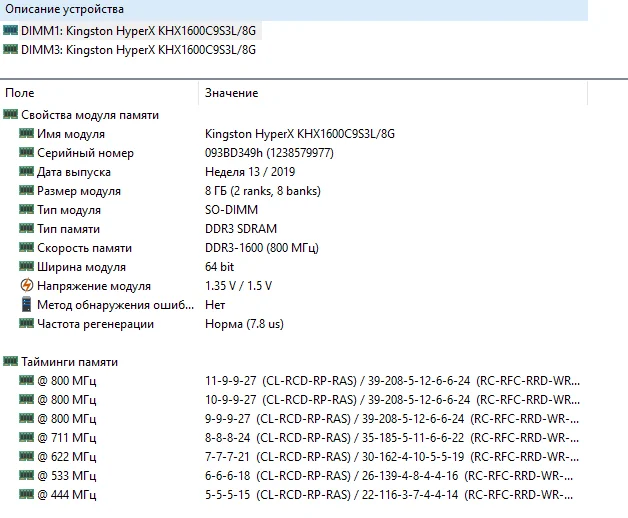Select serial value 093BD349h (1238579977)

[269, 153]
